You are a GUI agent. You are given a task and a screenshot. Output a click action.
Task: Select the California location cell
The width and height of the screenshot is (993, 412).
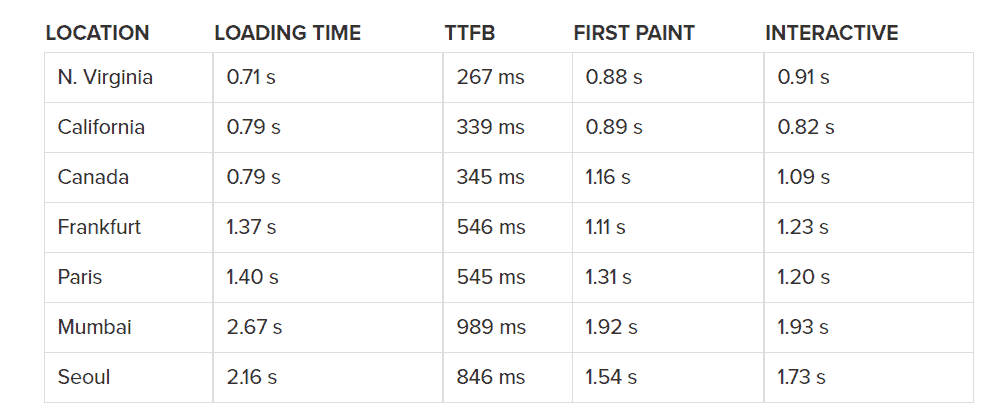click(x=101, y=127)
